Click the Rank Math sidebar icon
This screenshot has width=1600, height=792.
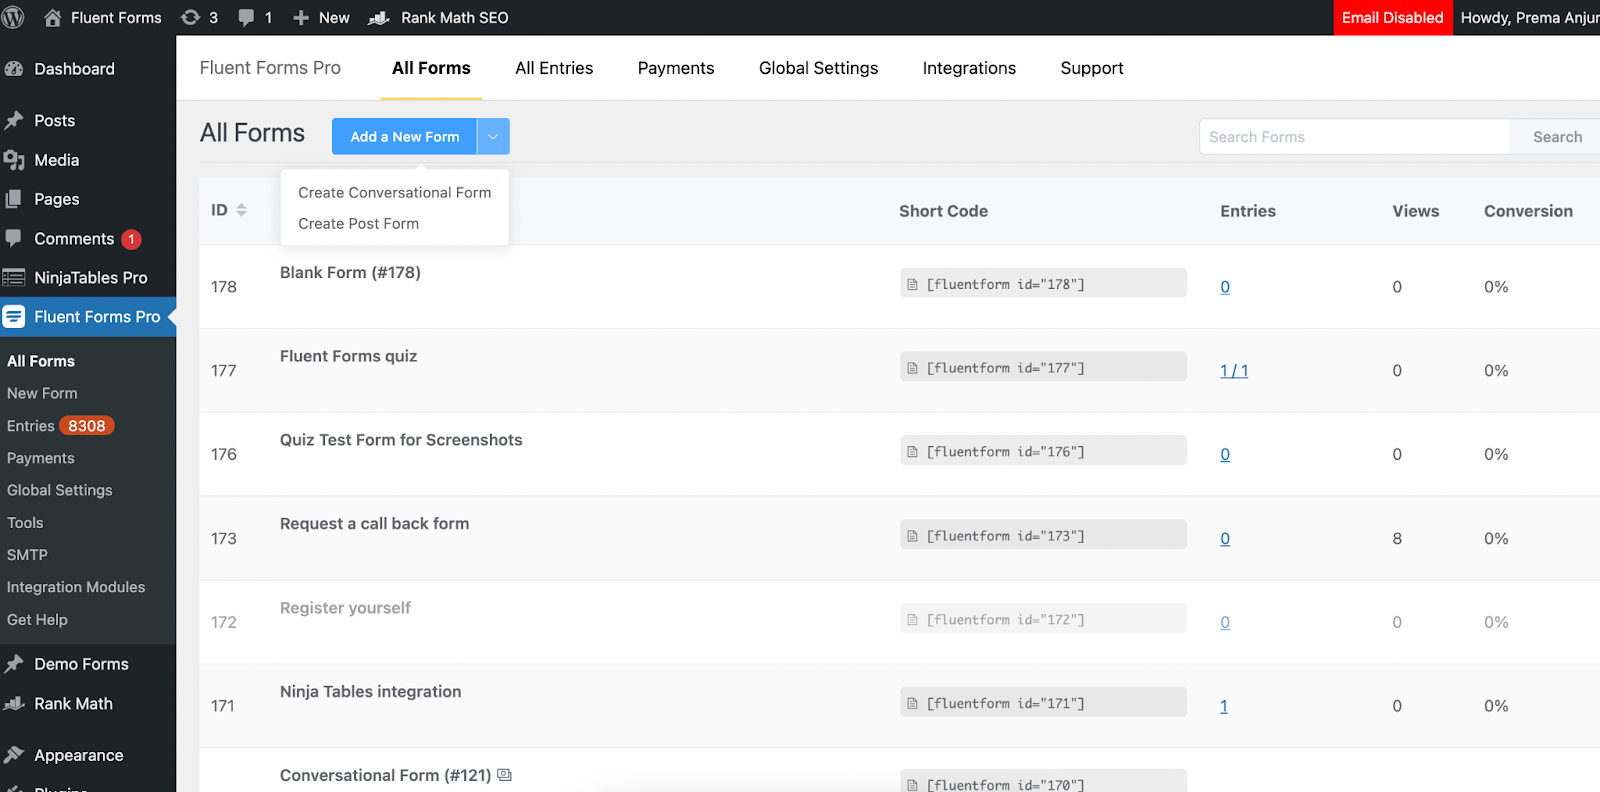point(14,704)
